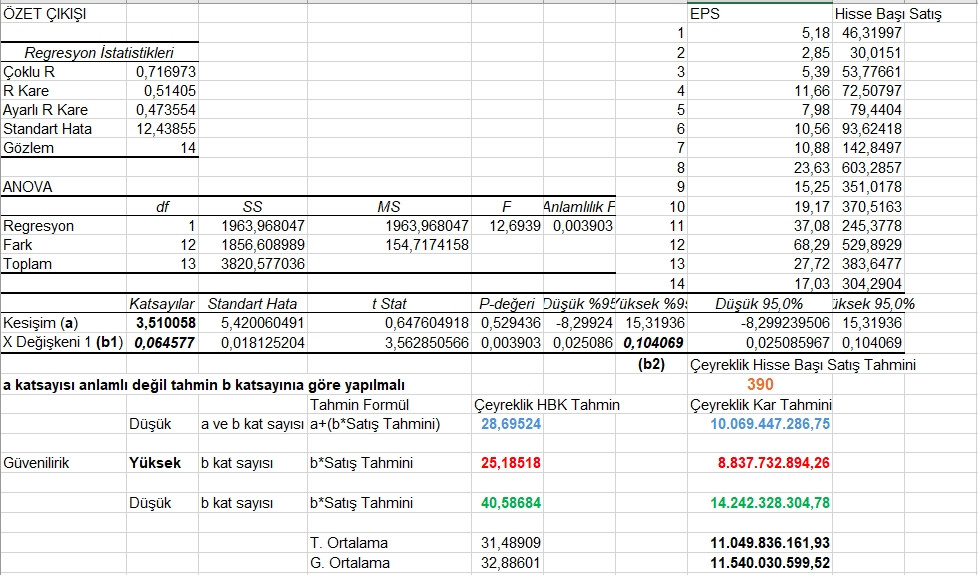Click the green HBK estimate 40,58684

pos(511,503)
